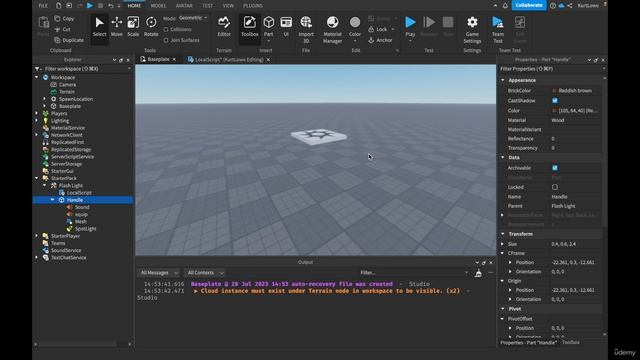Click the Color tool in ribbon

click(x=355, y=29)
